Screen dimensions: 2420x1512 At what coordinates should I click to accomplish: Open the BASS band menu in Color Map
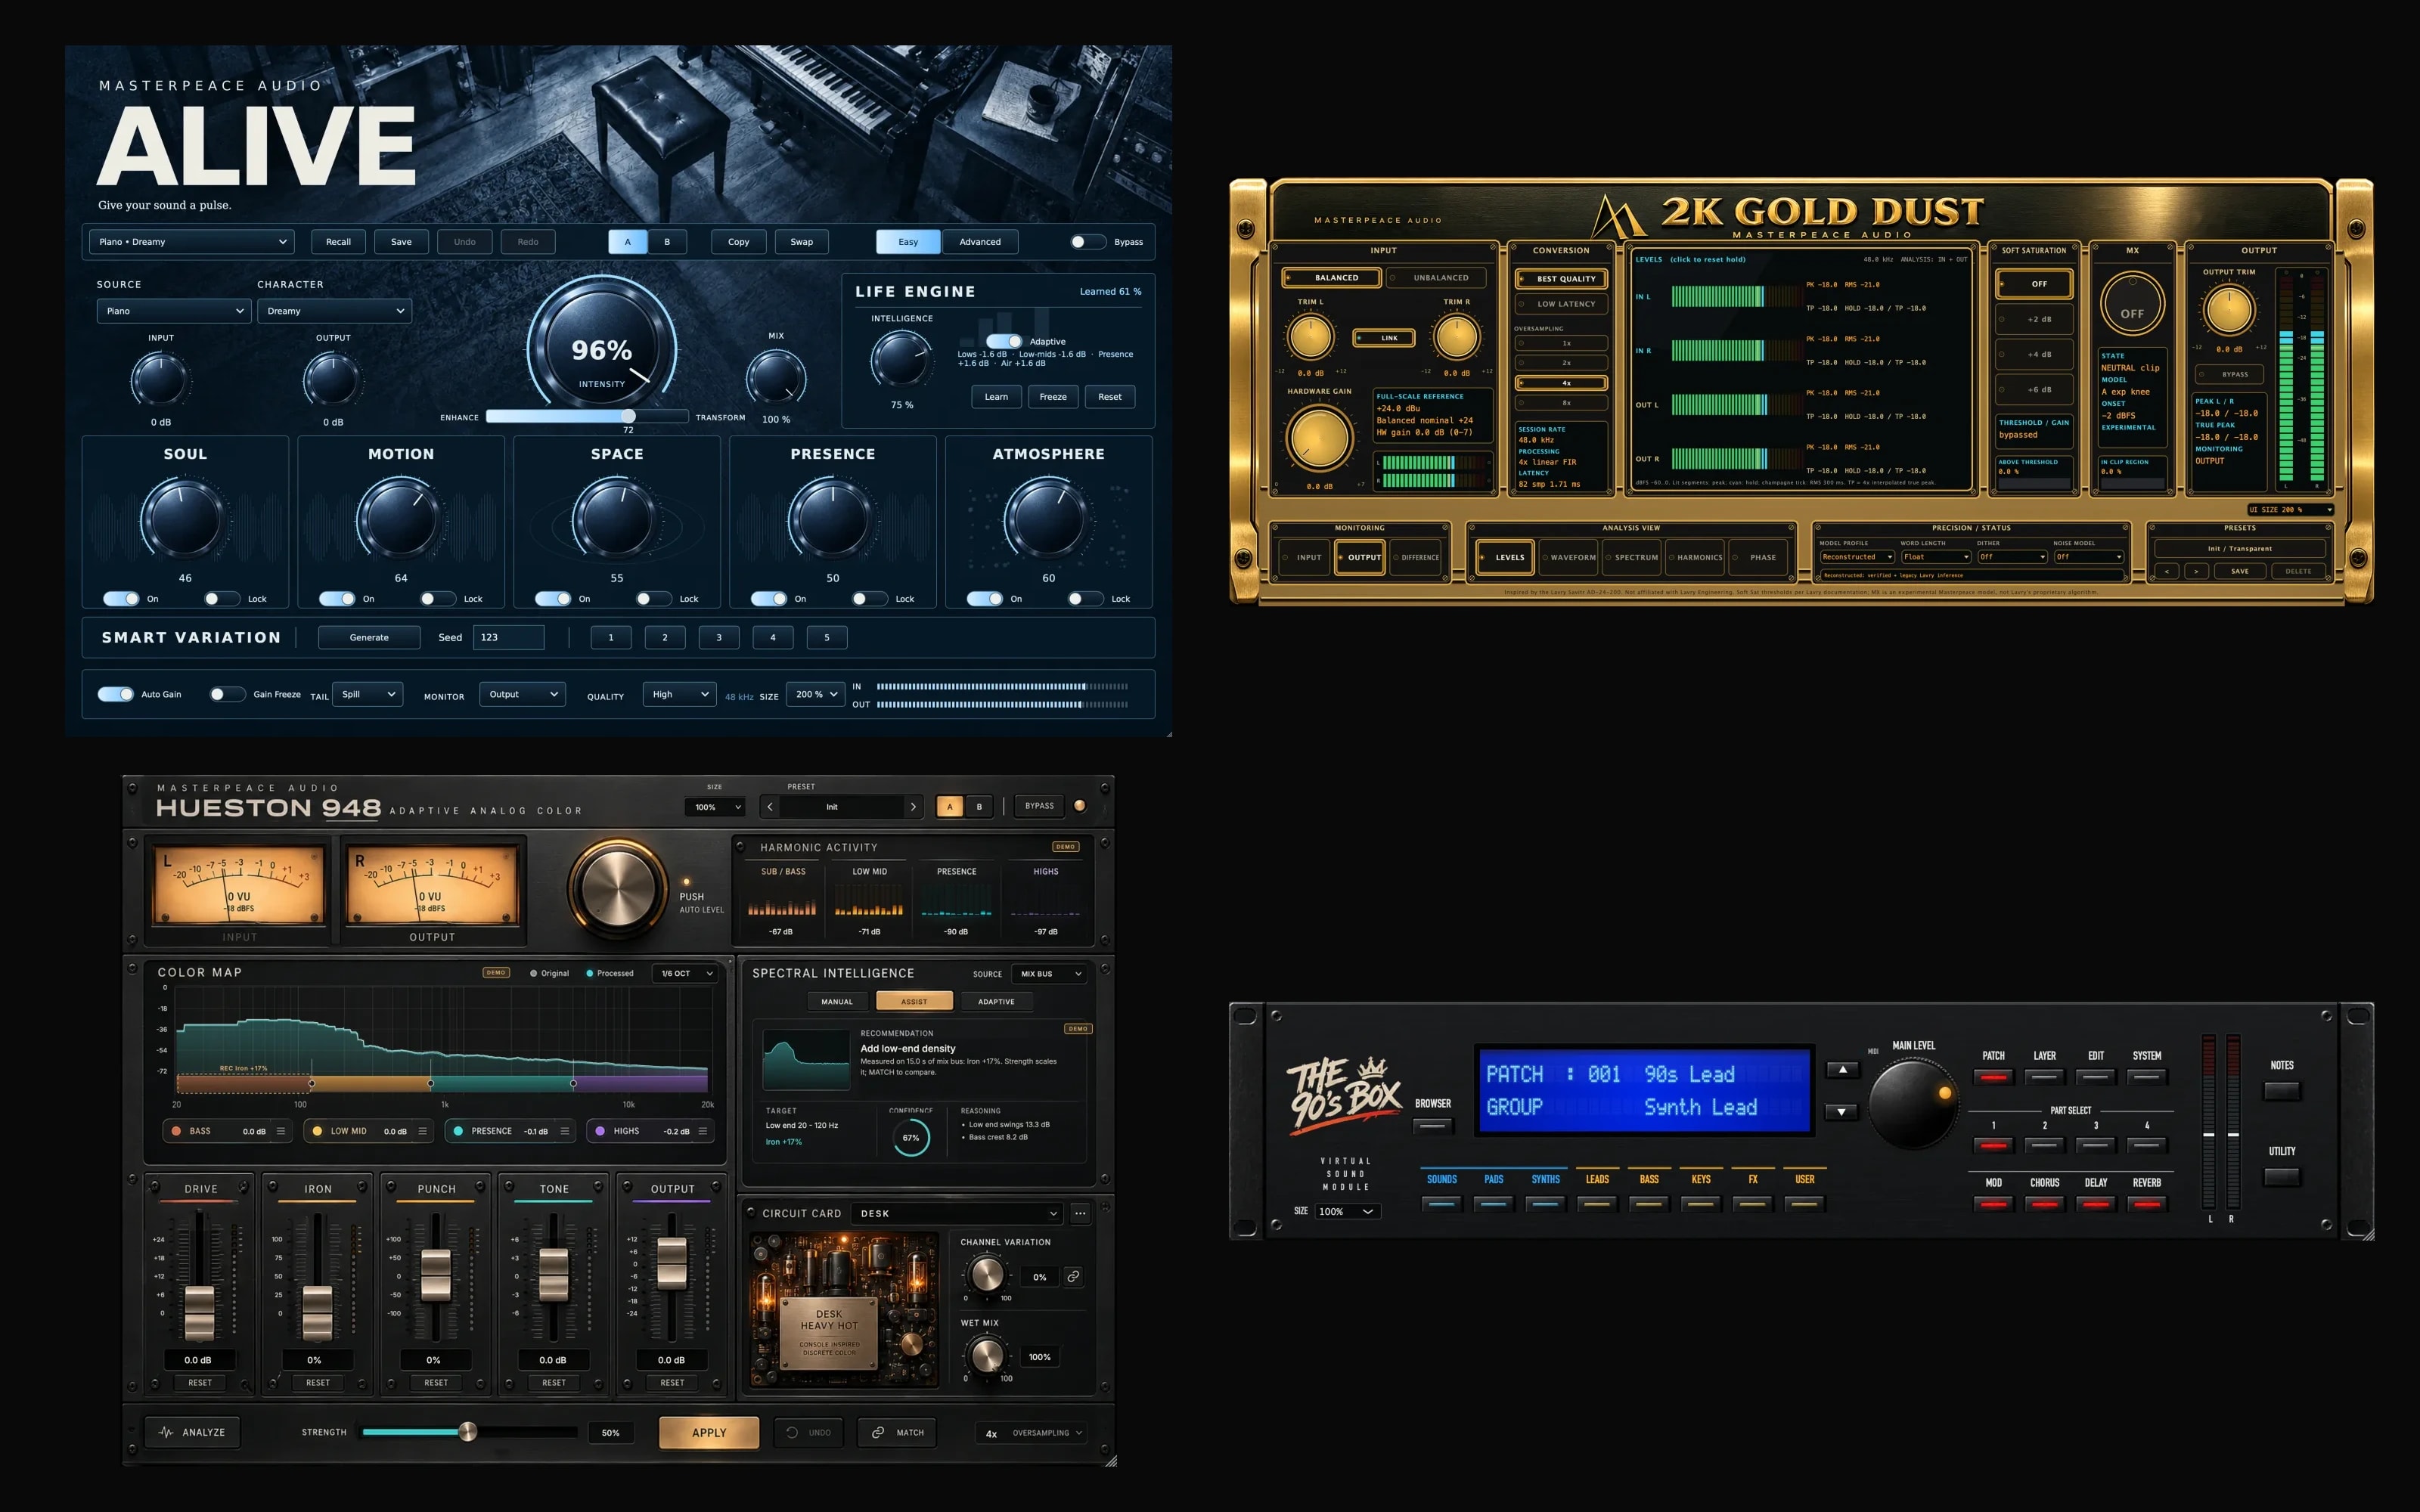(281, 1131)
